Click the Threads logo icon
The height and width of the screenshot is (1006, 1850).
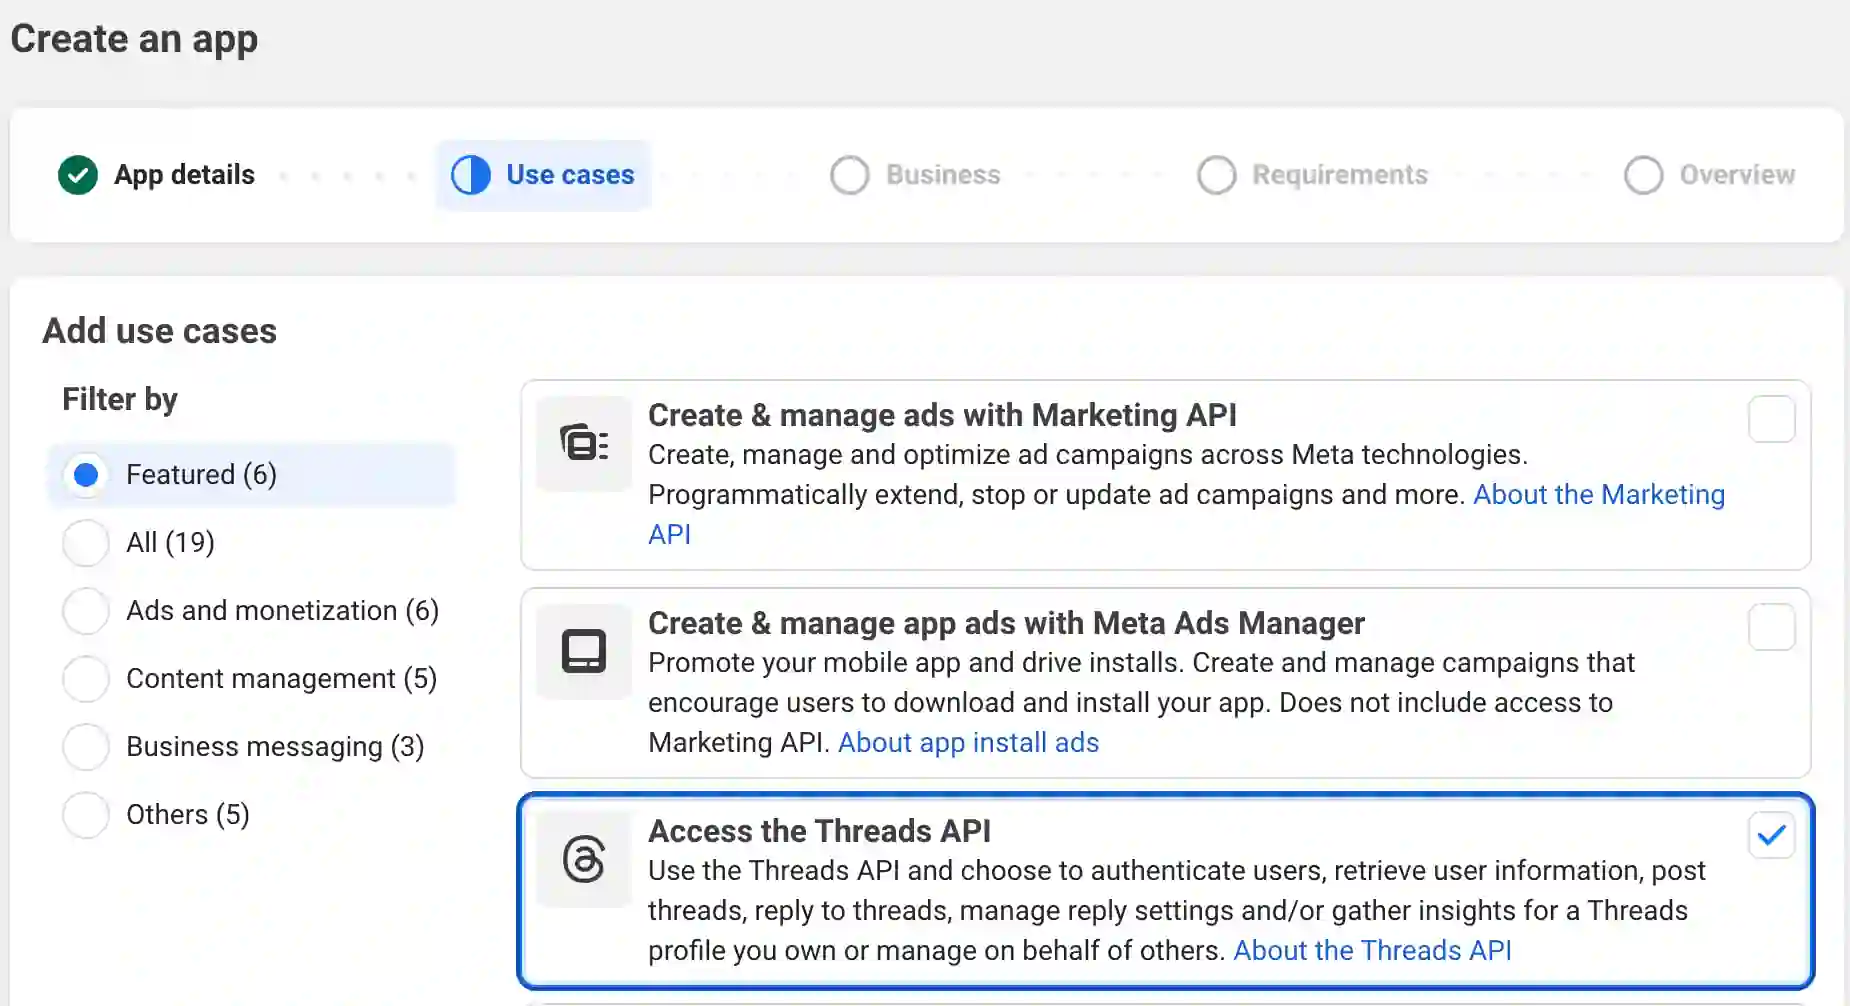[584, 859]
